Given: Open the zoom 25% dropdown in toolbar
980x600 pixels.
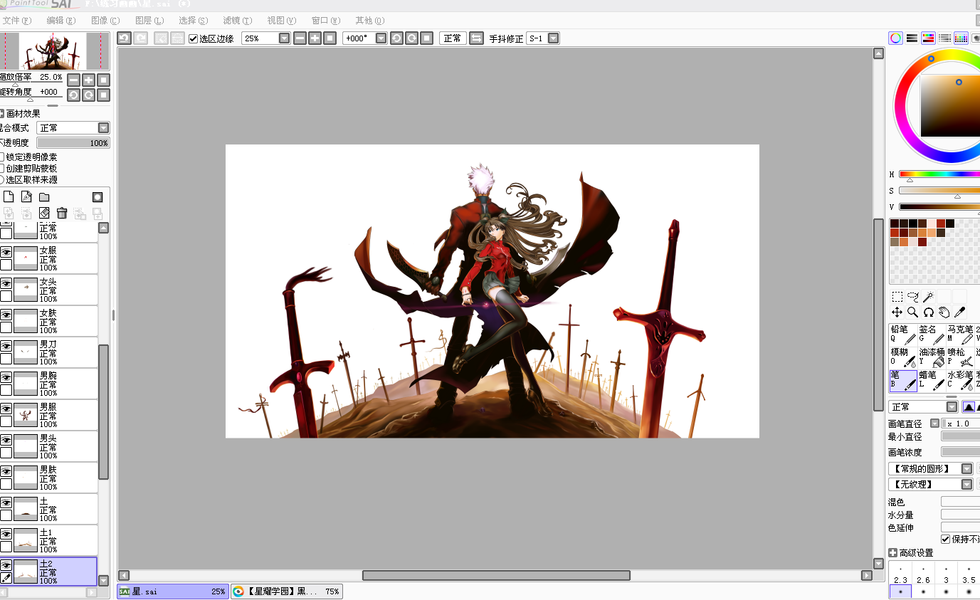Looking at the screenshot, I should pyautogui.click(x=284, y=38).
